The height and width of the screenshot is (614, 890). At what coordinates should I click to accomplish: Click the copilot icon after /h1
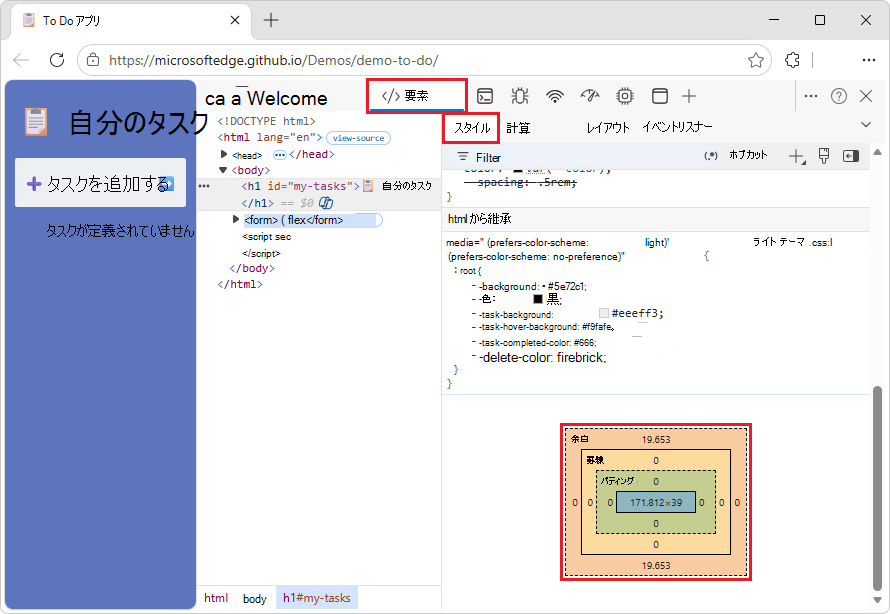326,203
